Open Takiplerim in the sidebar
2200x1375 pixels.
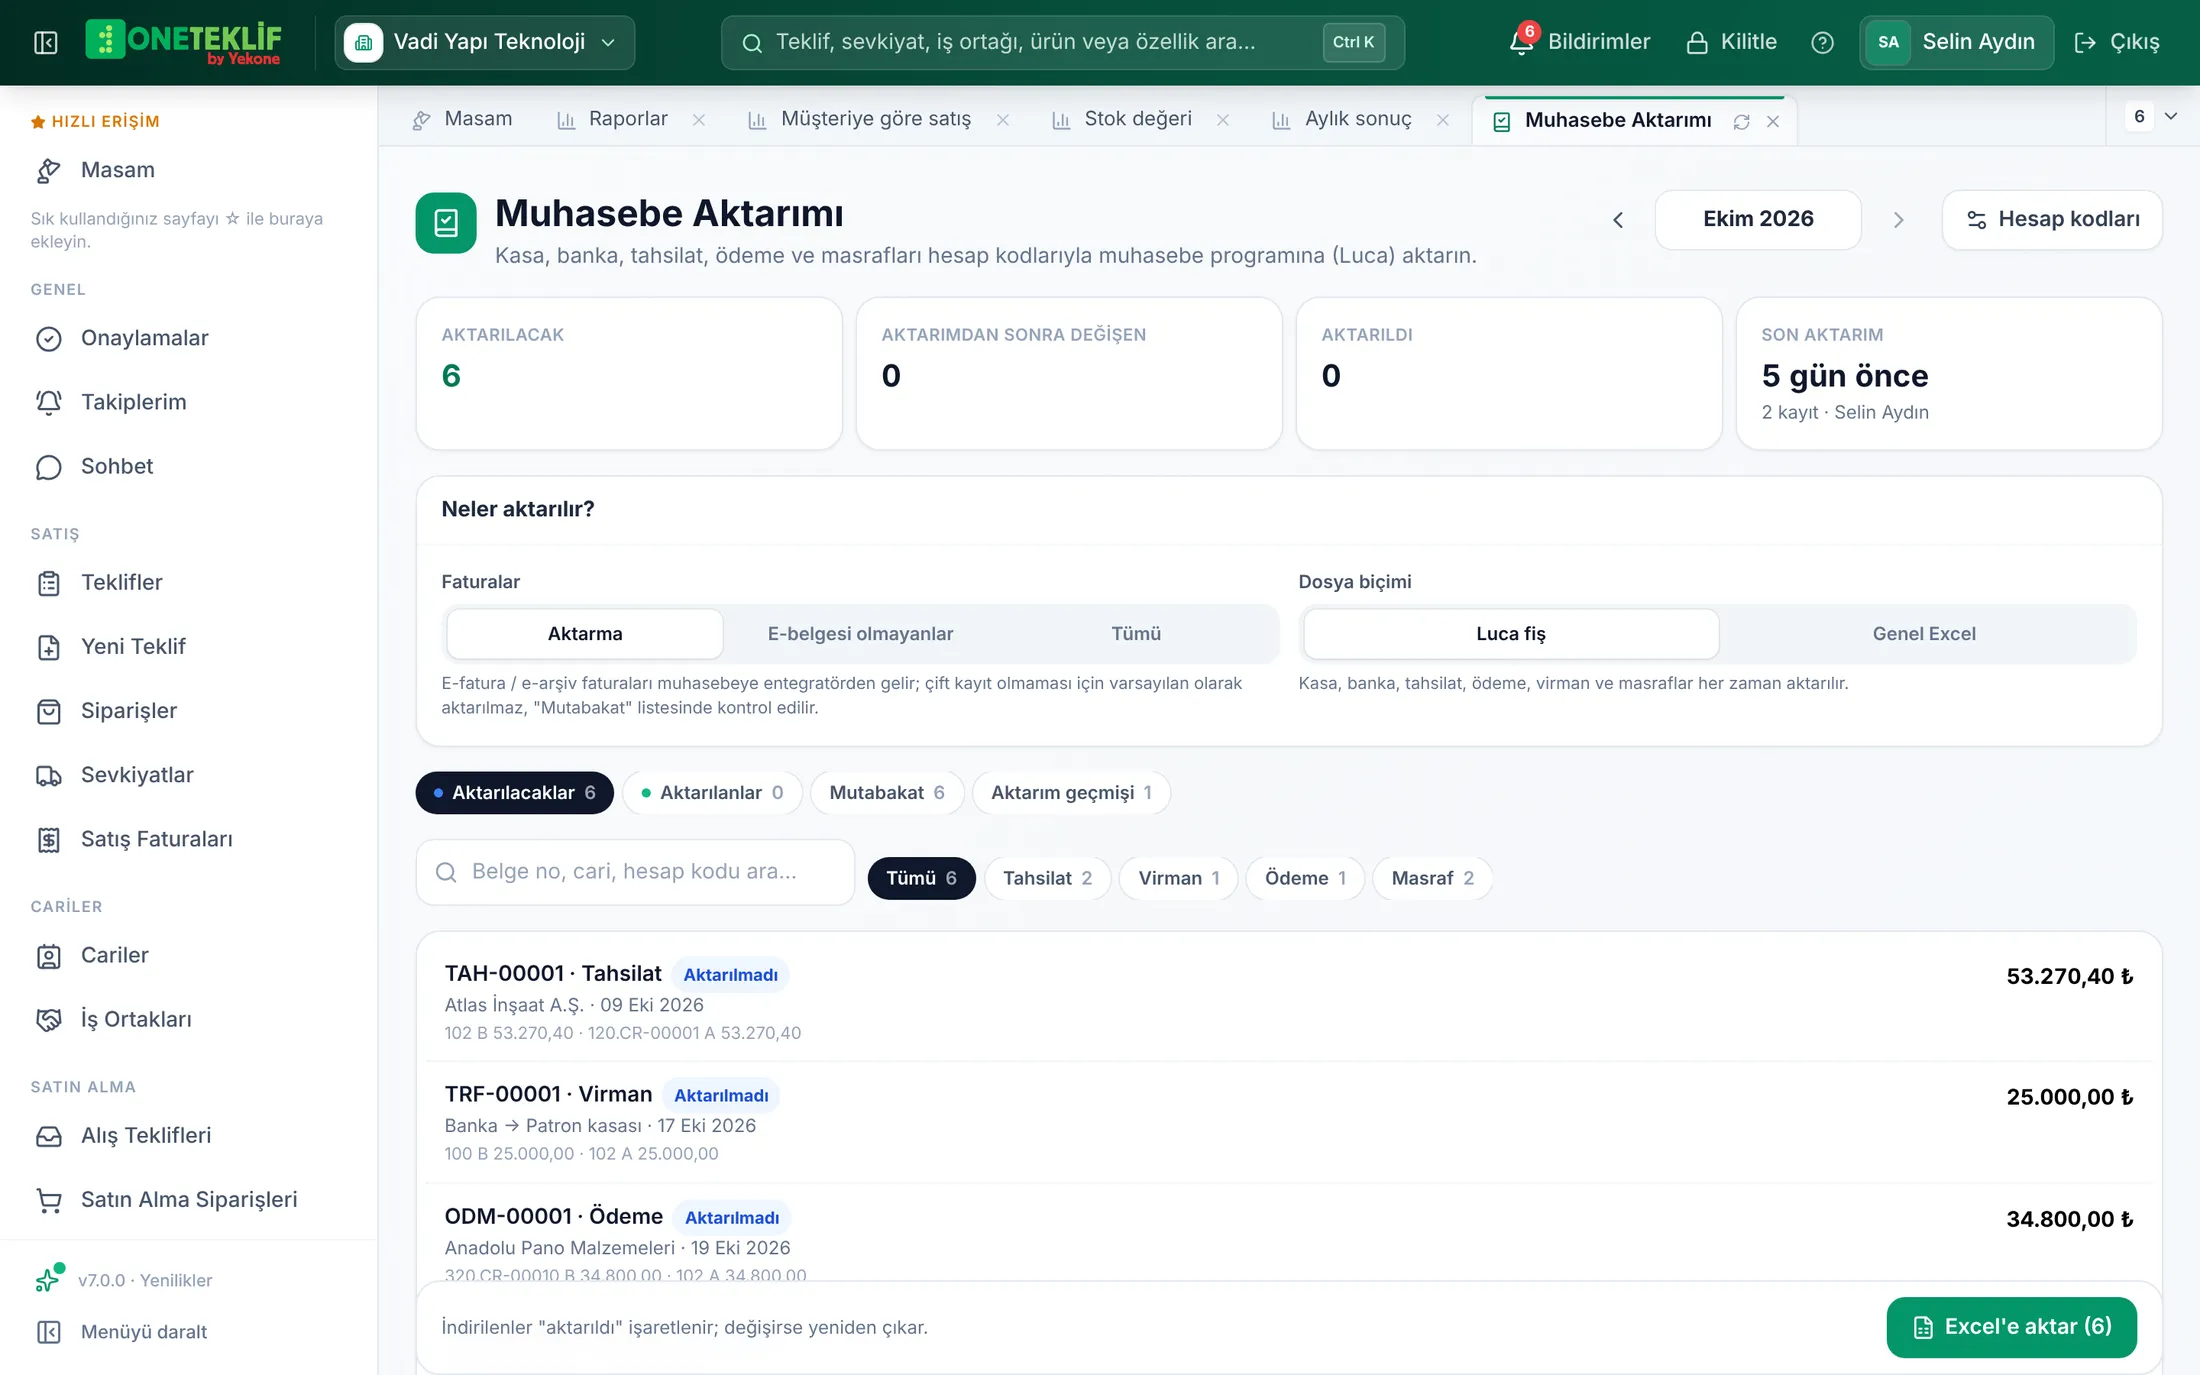(189, 402)
